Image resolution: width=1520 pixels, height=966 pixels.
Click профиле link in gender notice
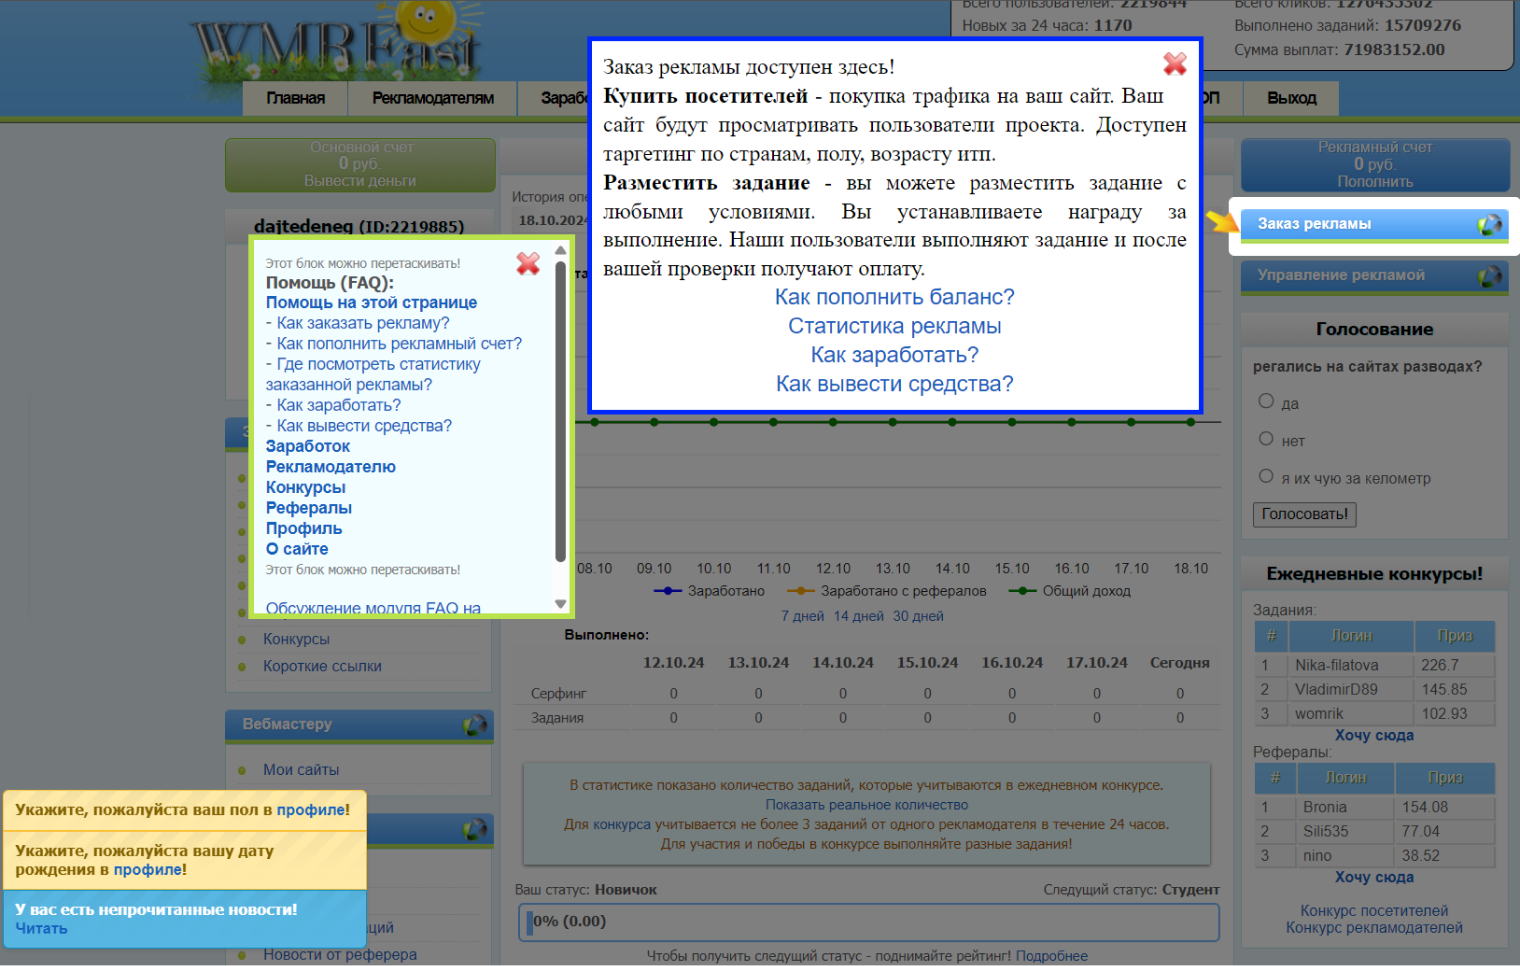click(311, 810)
